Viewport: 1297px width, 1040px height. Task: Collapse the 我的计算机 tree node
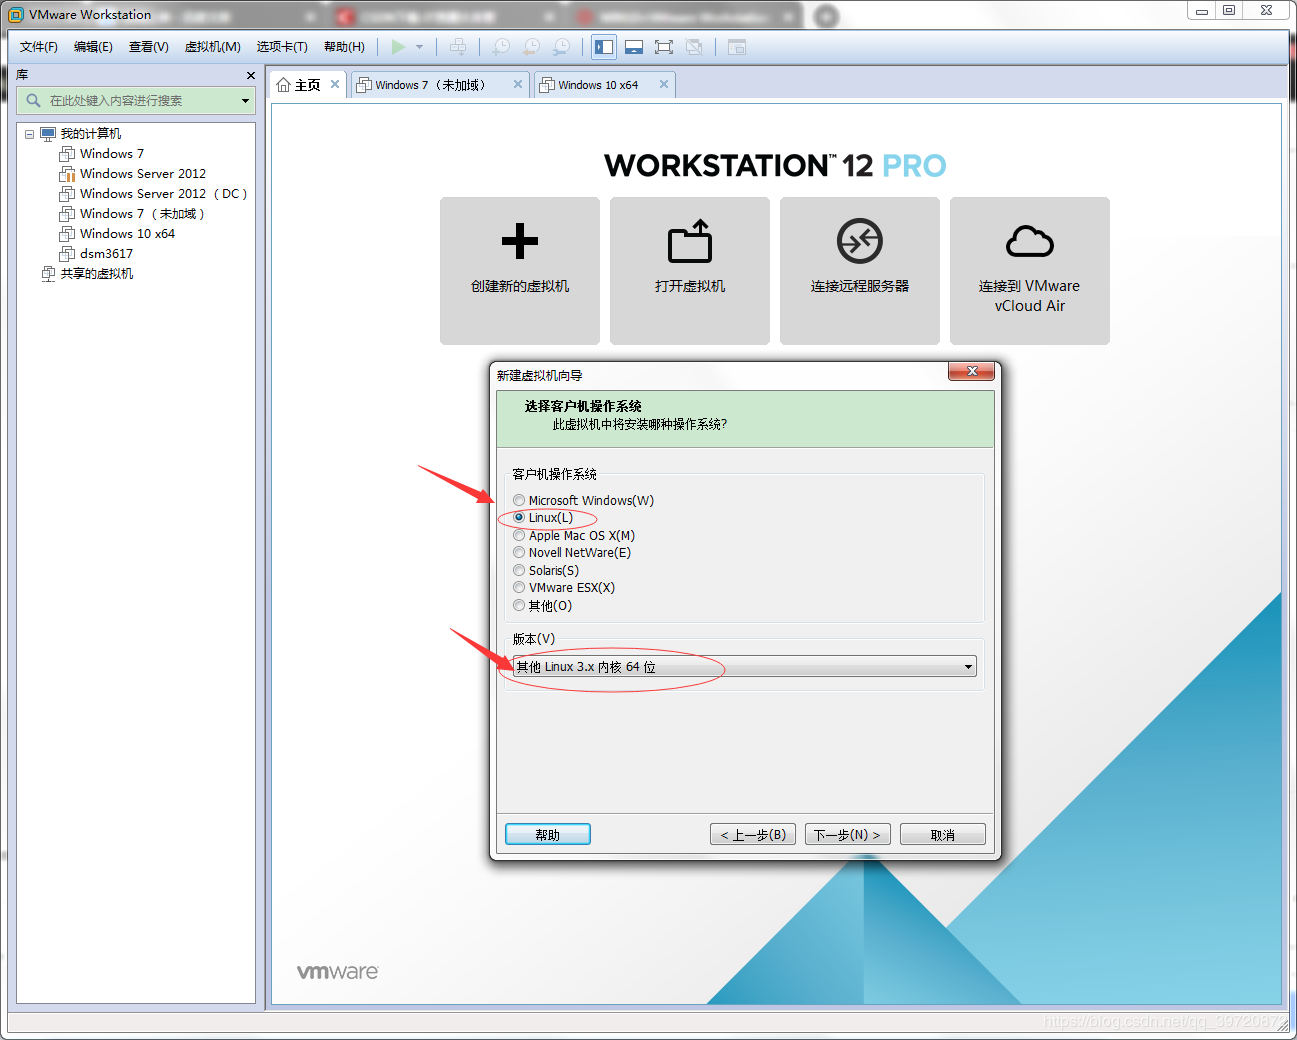(x=29, y=134)
